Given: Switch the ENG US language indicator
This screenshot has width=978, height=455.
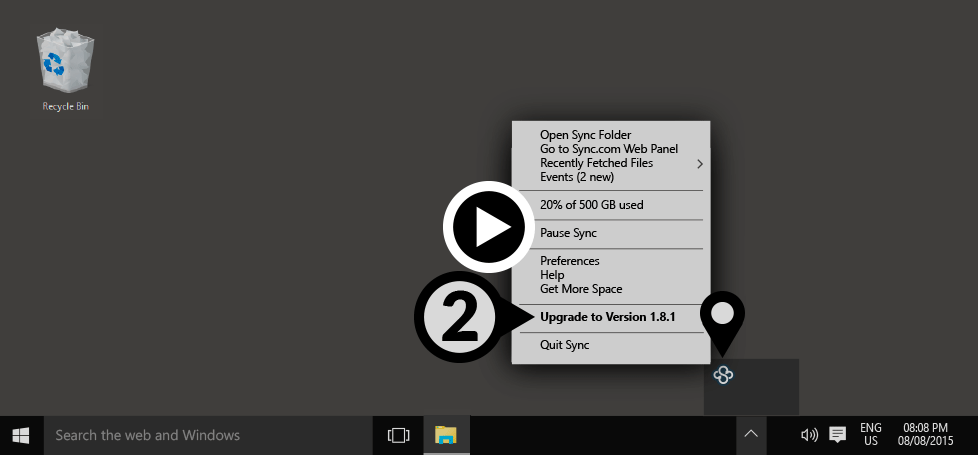Looking at the screenshot, I should pyautogui.click(x=871, y=435).
